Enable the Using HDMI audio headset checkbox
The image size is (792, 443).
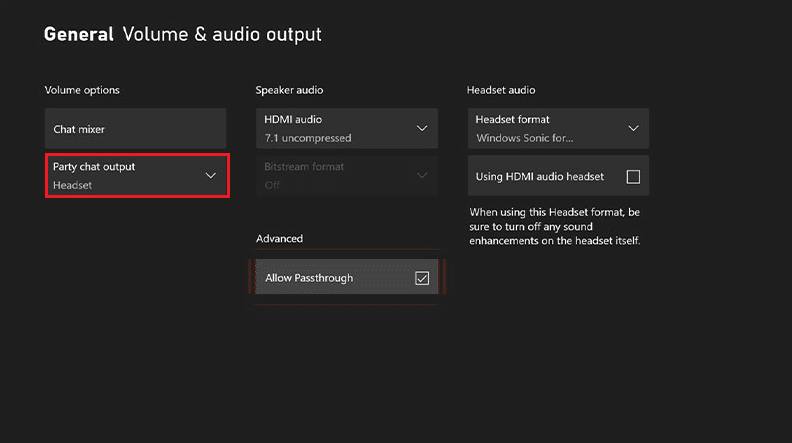point(633,177)
